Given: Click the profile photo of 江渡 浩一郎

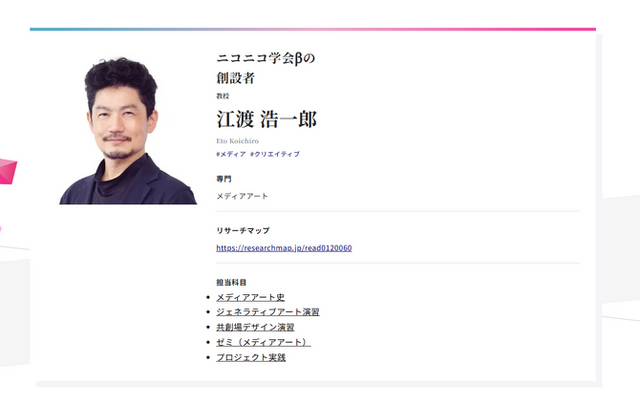Looking at the screenshot, I should [x=128, y=129].
